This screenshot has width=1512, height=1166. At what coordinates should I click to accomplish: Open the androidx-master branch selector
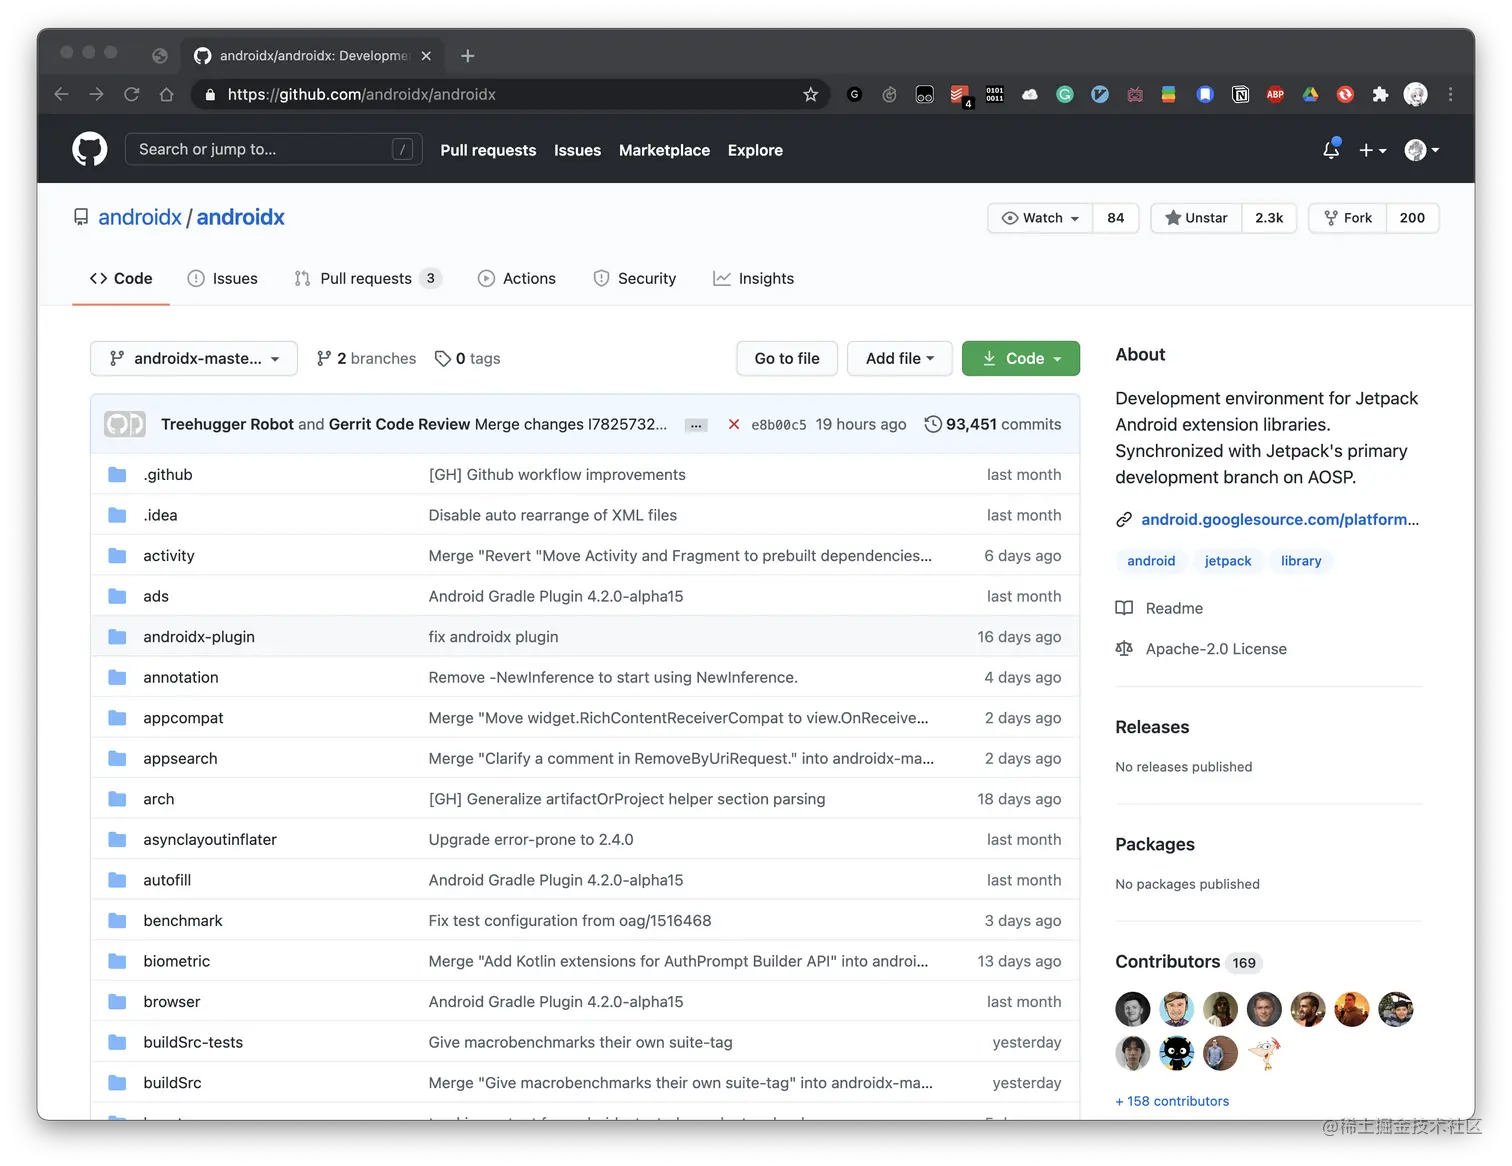[194, 358]
